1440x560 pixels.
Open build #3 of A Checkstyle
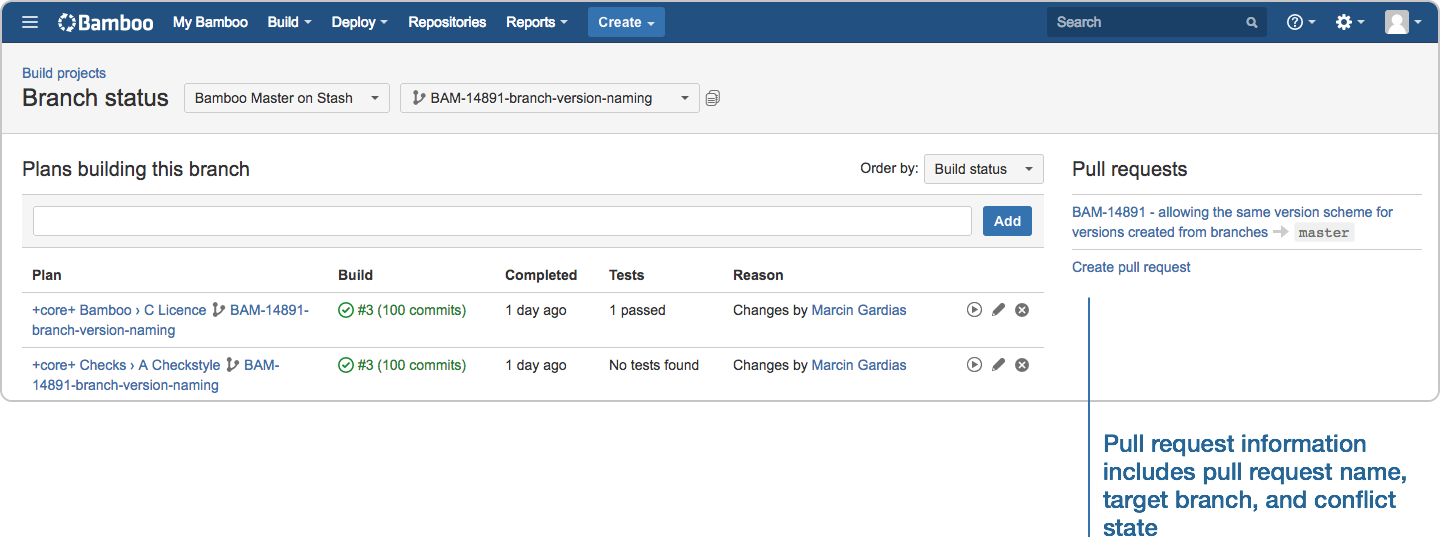411,365
